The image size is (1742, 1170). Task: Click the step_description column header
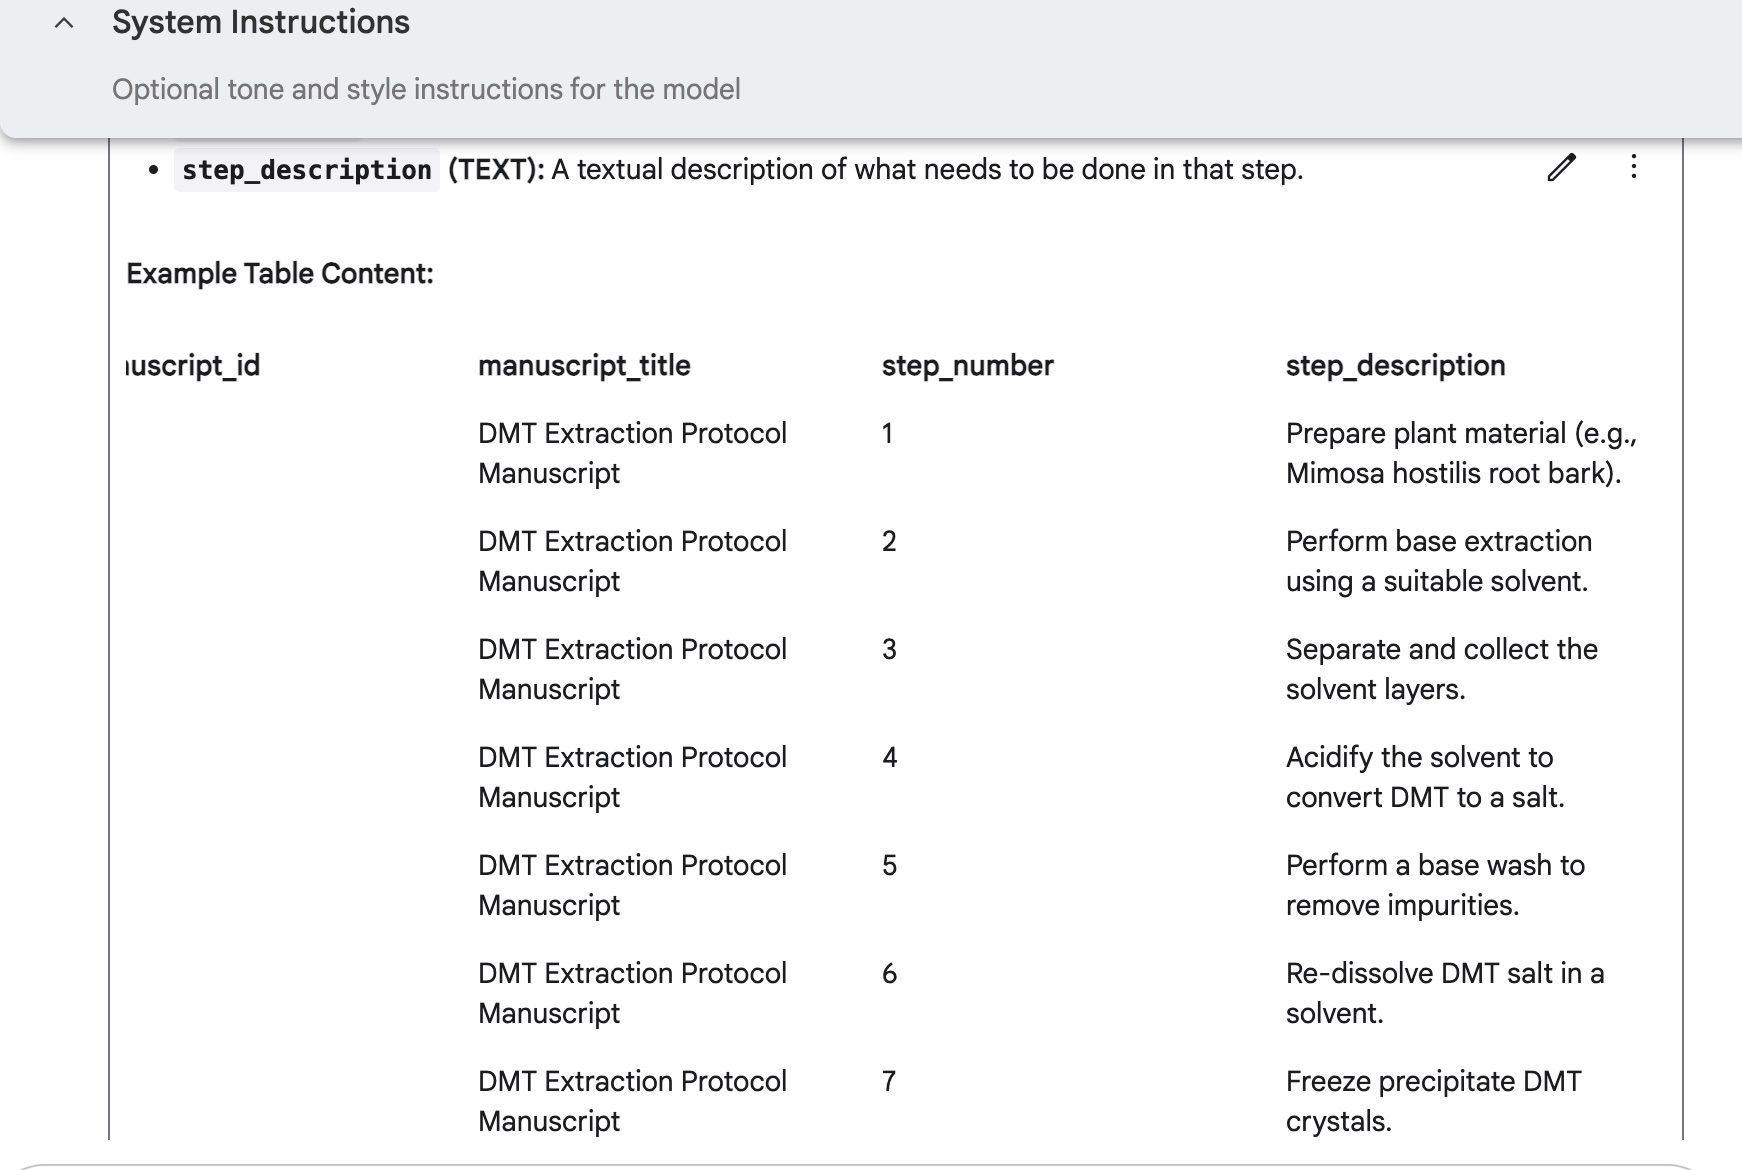click(1395, 366)
